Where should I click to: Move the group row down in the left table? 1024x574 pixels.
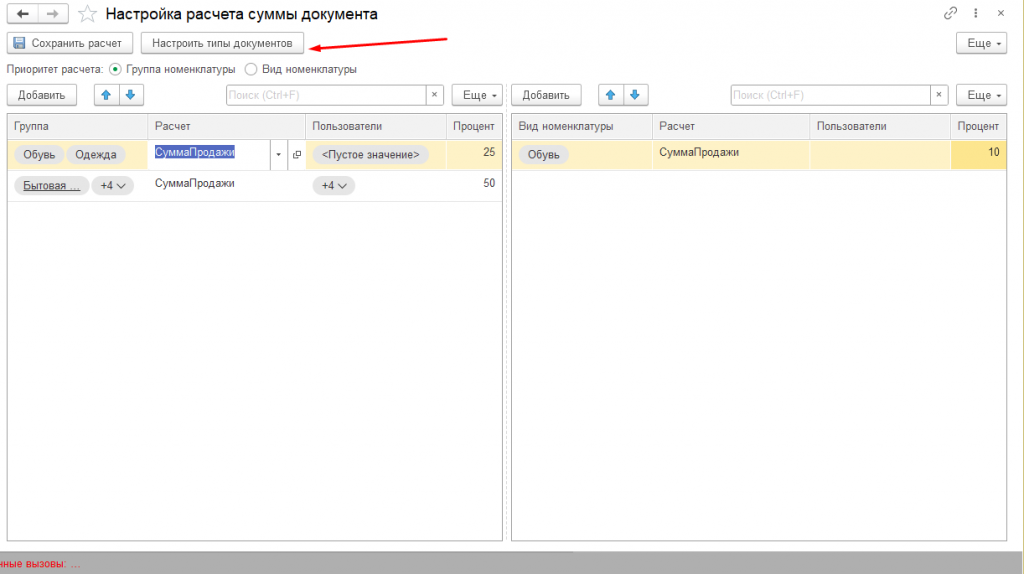tap(131, 95)
